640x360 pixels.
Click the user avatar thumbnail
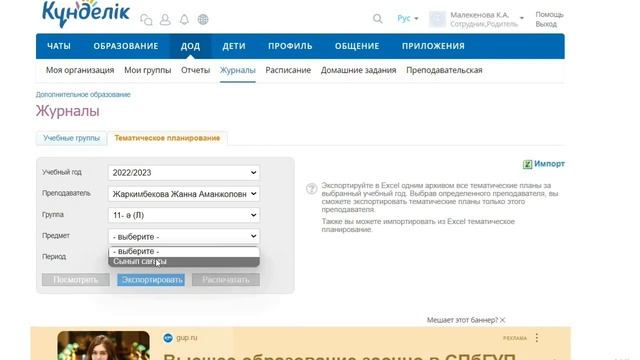click(437, 19)
